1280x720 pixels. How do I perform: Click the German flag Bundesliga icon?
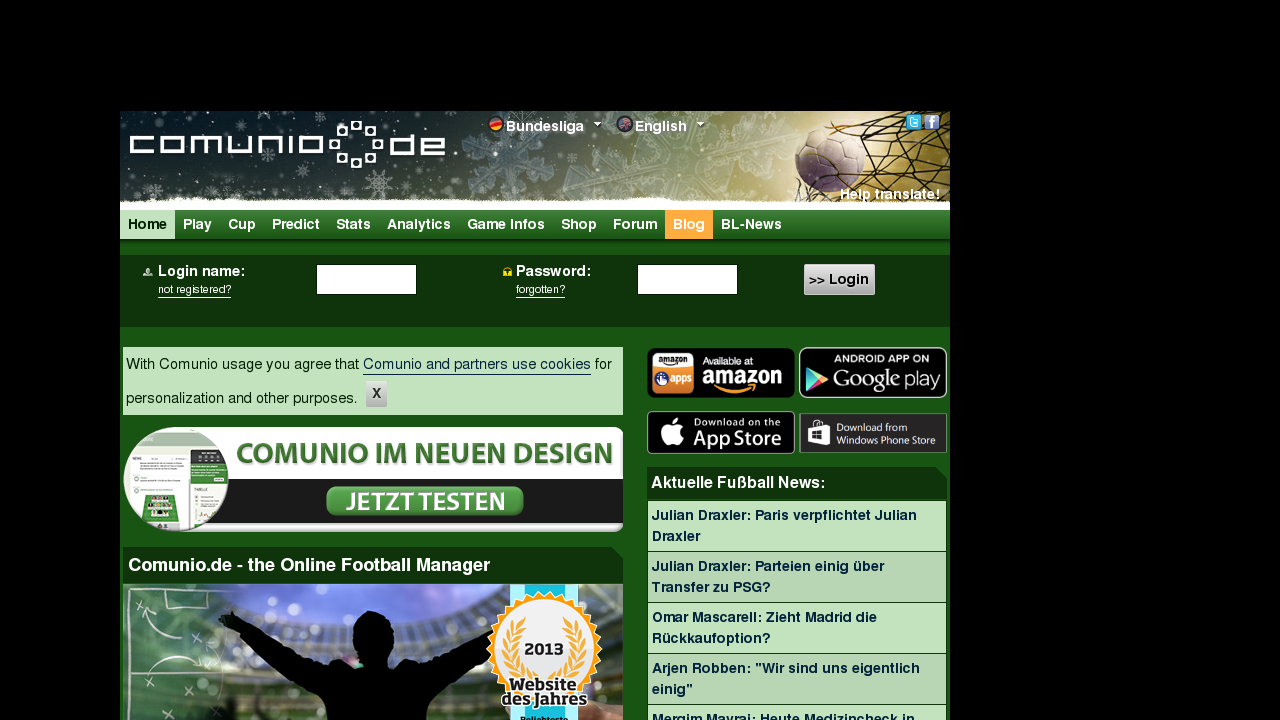point(496,125)
